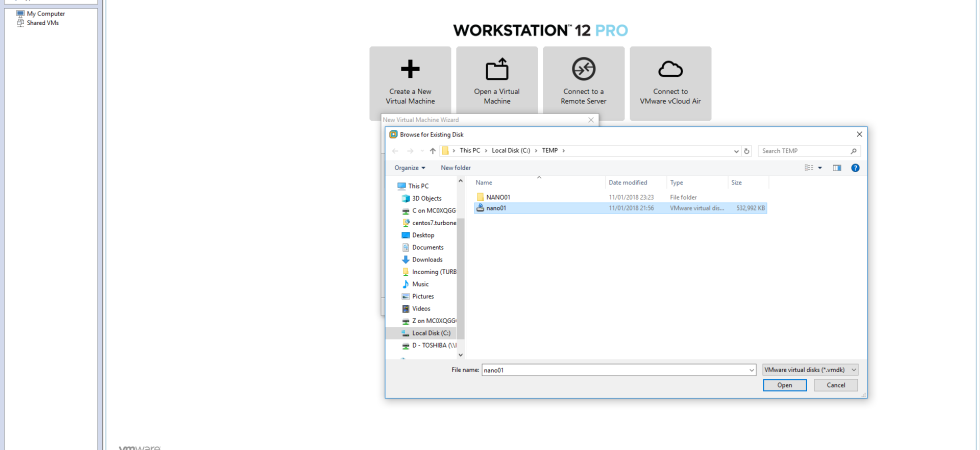
Task: Open the Incoming (TURB folder
Action: [x=429, y=272]
